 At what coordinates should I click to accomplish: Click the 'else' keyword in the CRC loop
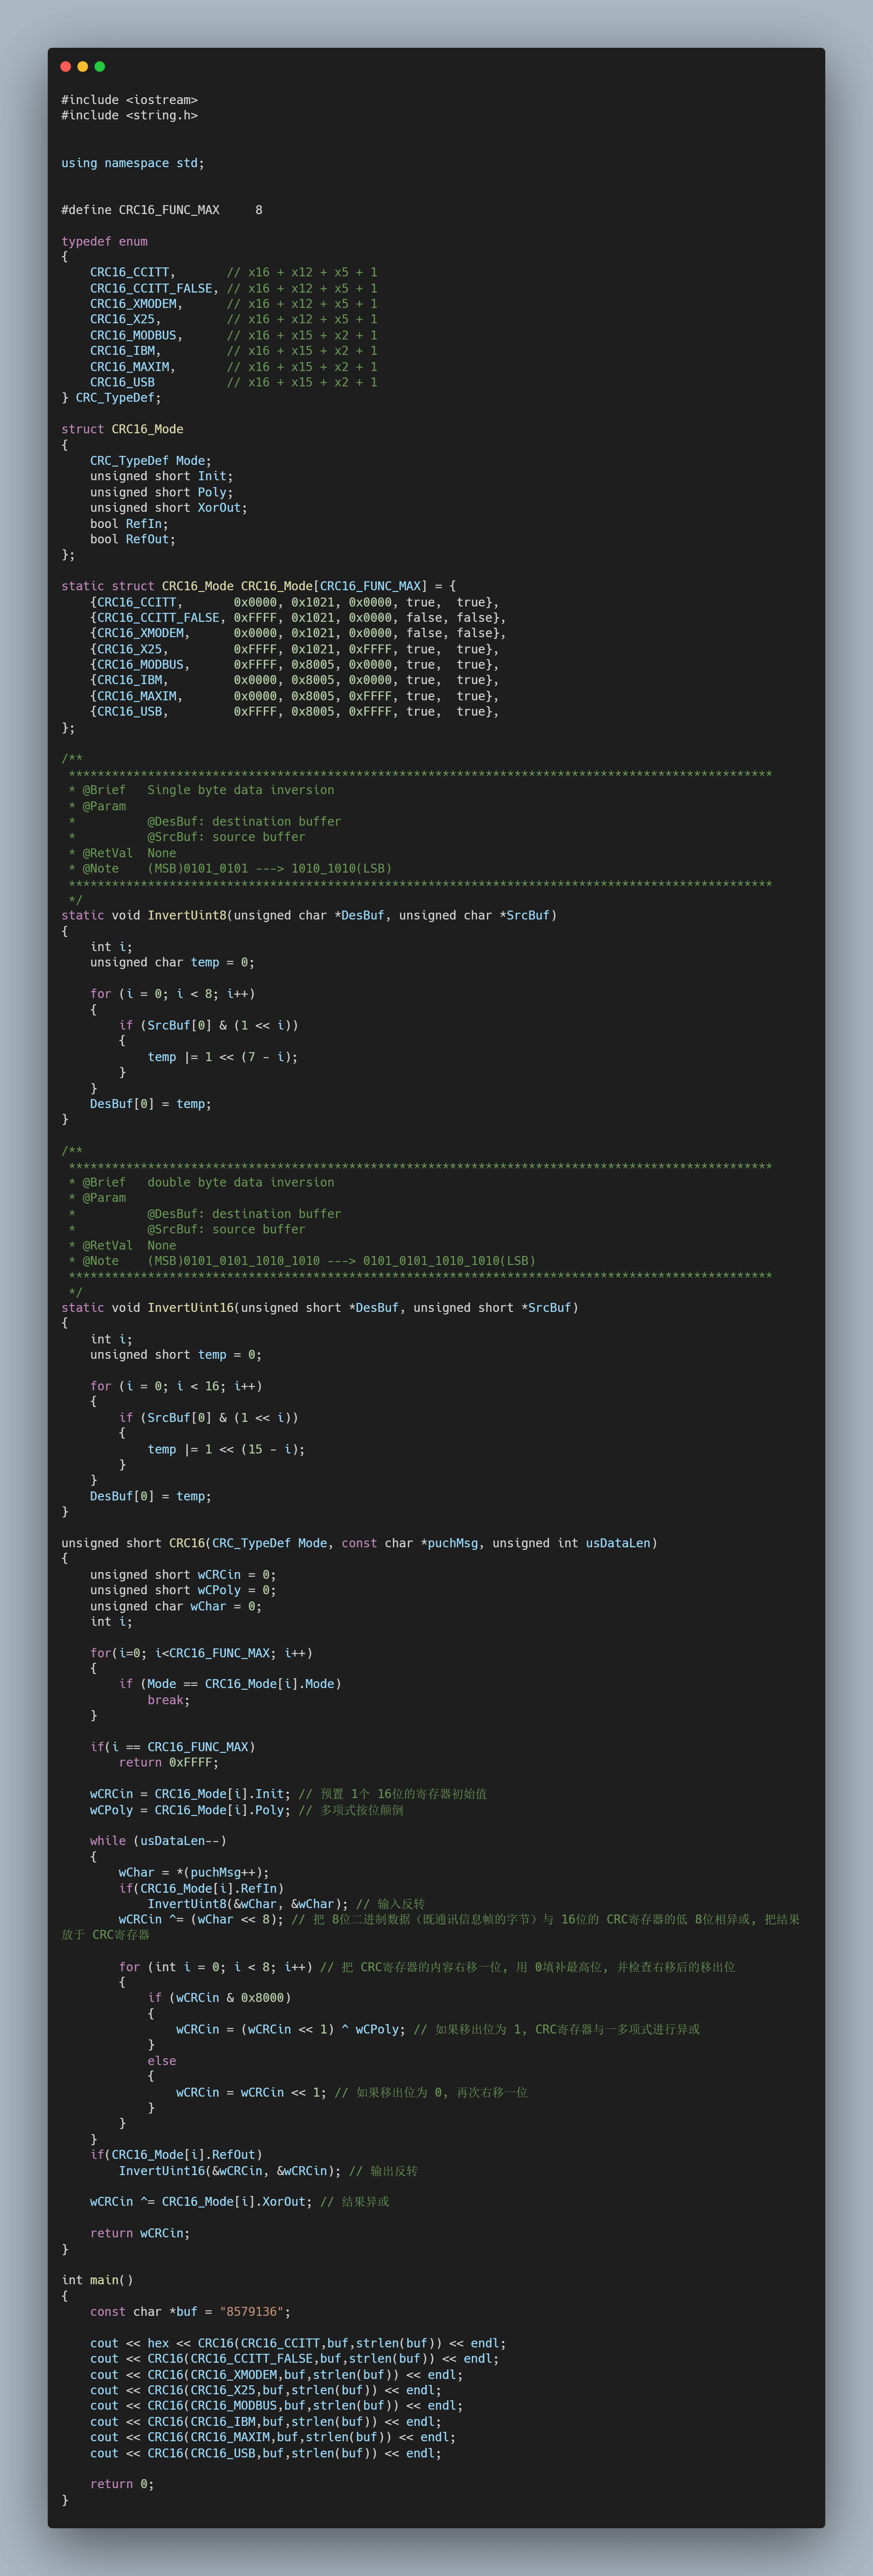coord(162,2061)
